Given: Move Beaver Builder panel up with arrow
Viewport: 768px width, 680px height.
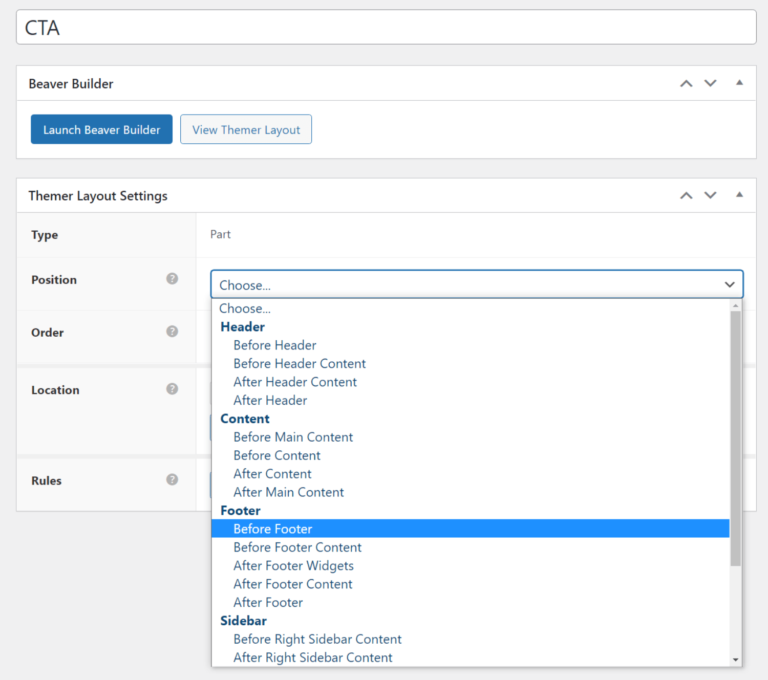Looking at the screenshot, I should tap(686, 83).
